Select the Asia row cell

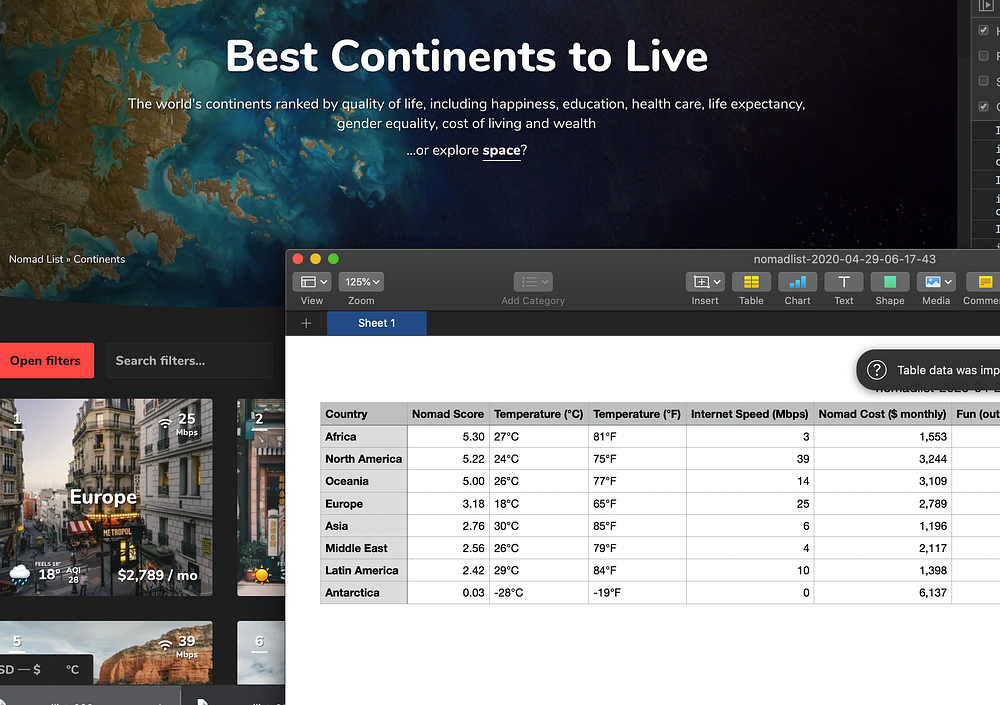coord(364,526)
